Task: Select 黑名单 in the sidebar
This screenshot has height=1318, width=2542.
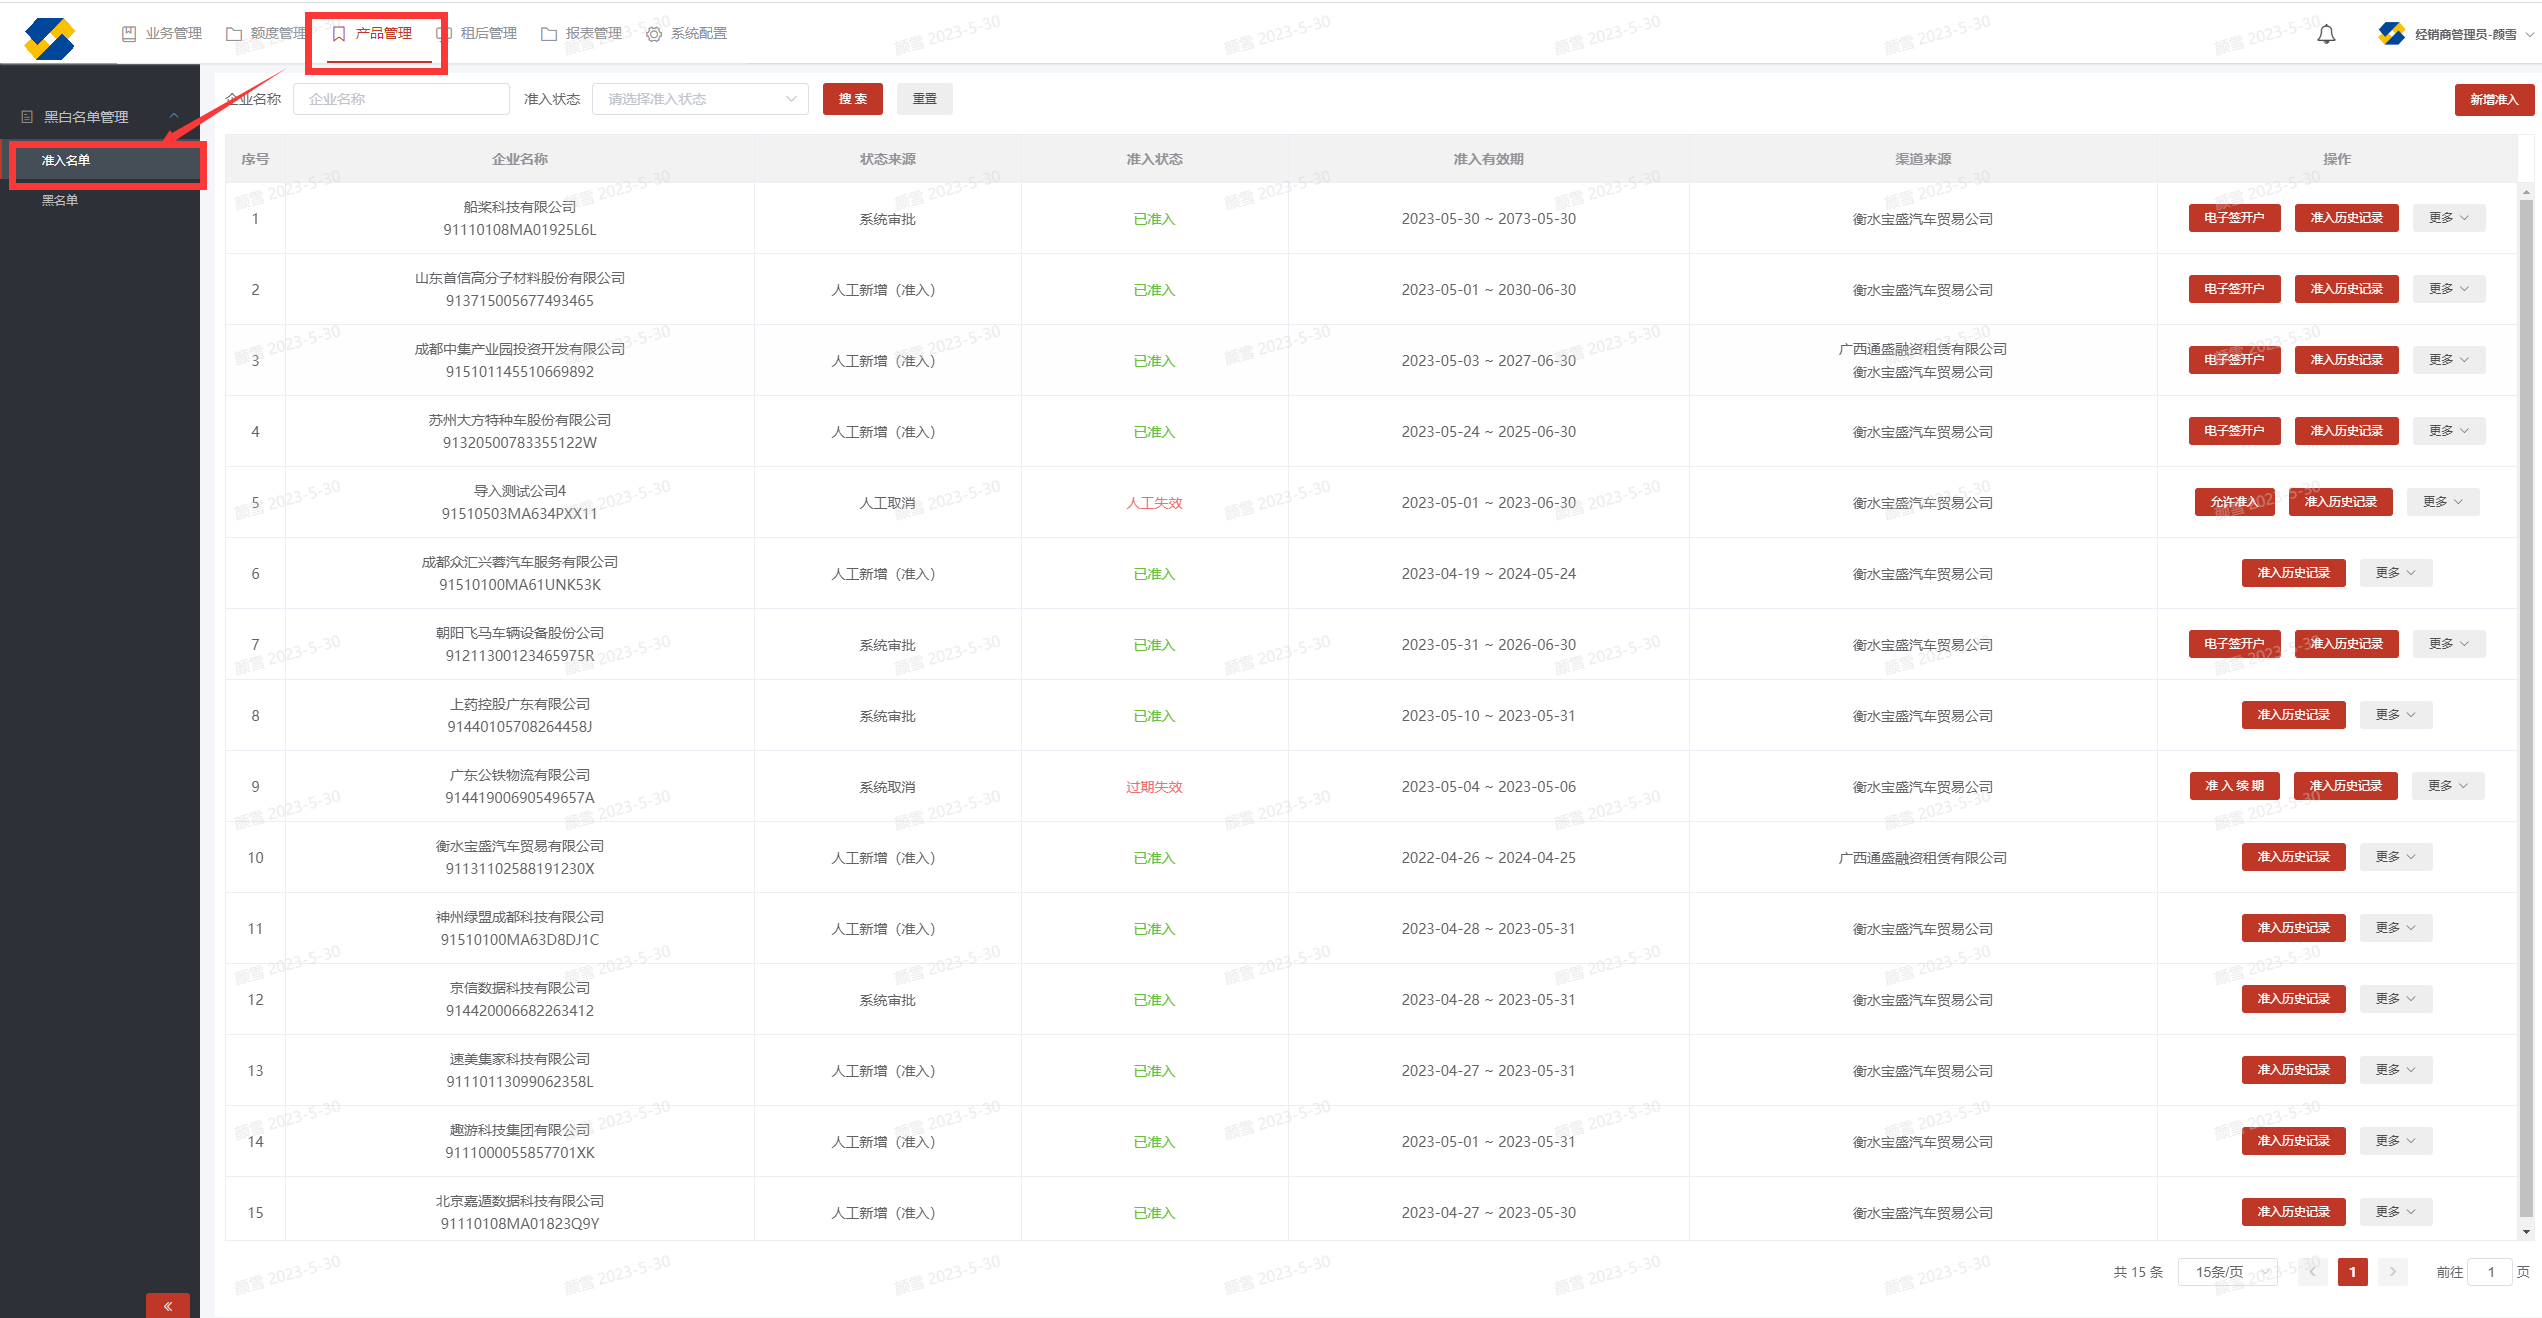Action: coord(60,200)
